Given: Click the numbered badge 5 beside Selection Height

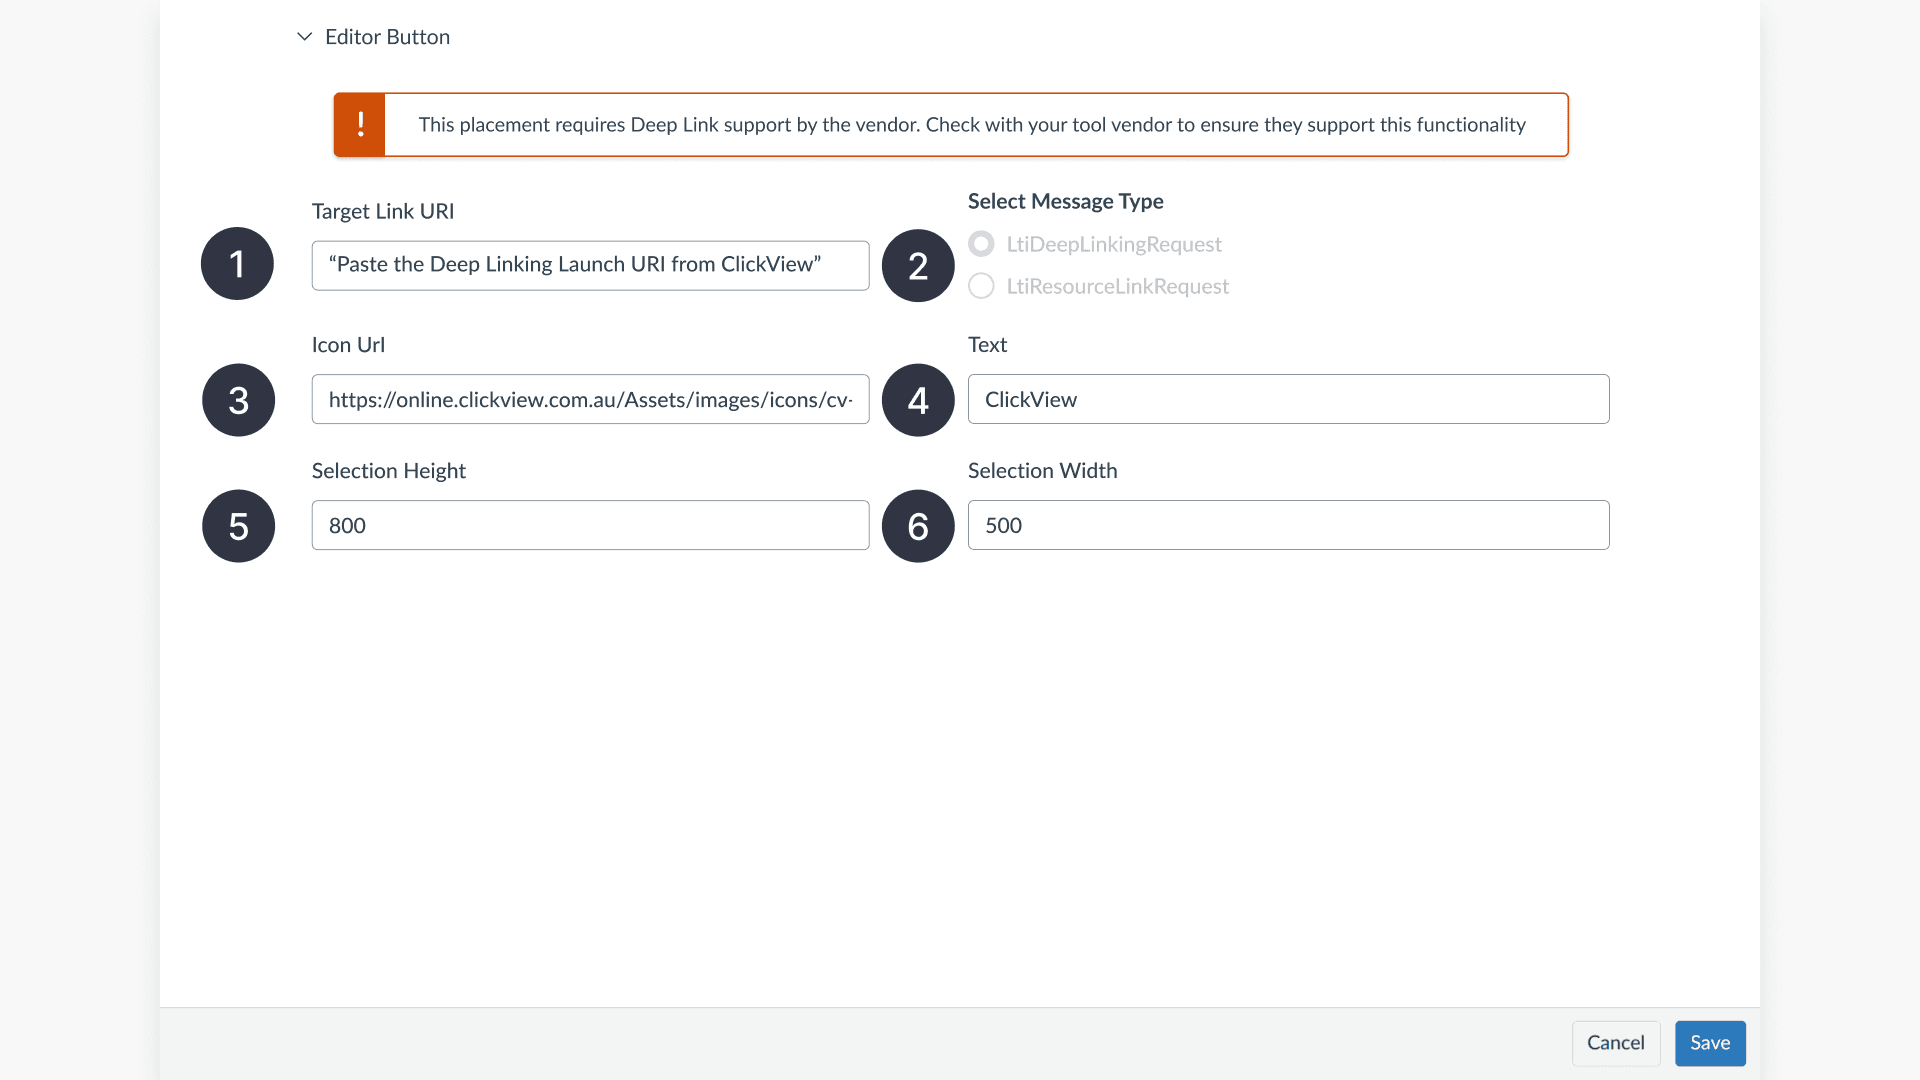Looking at the screenshot, I should point(237,525).
